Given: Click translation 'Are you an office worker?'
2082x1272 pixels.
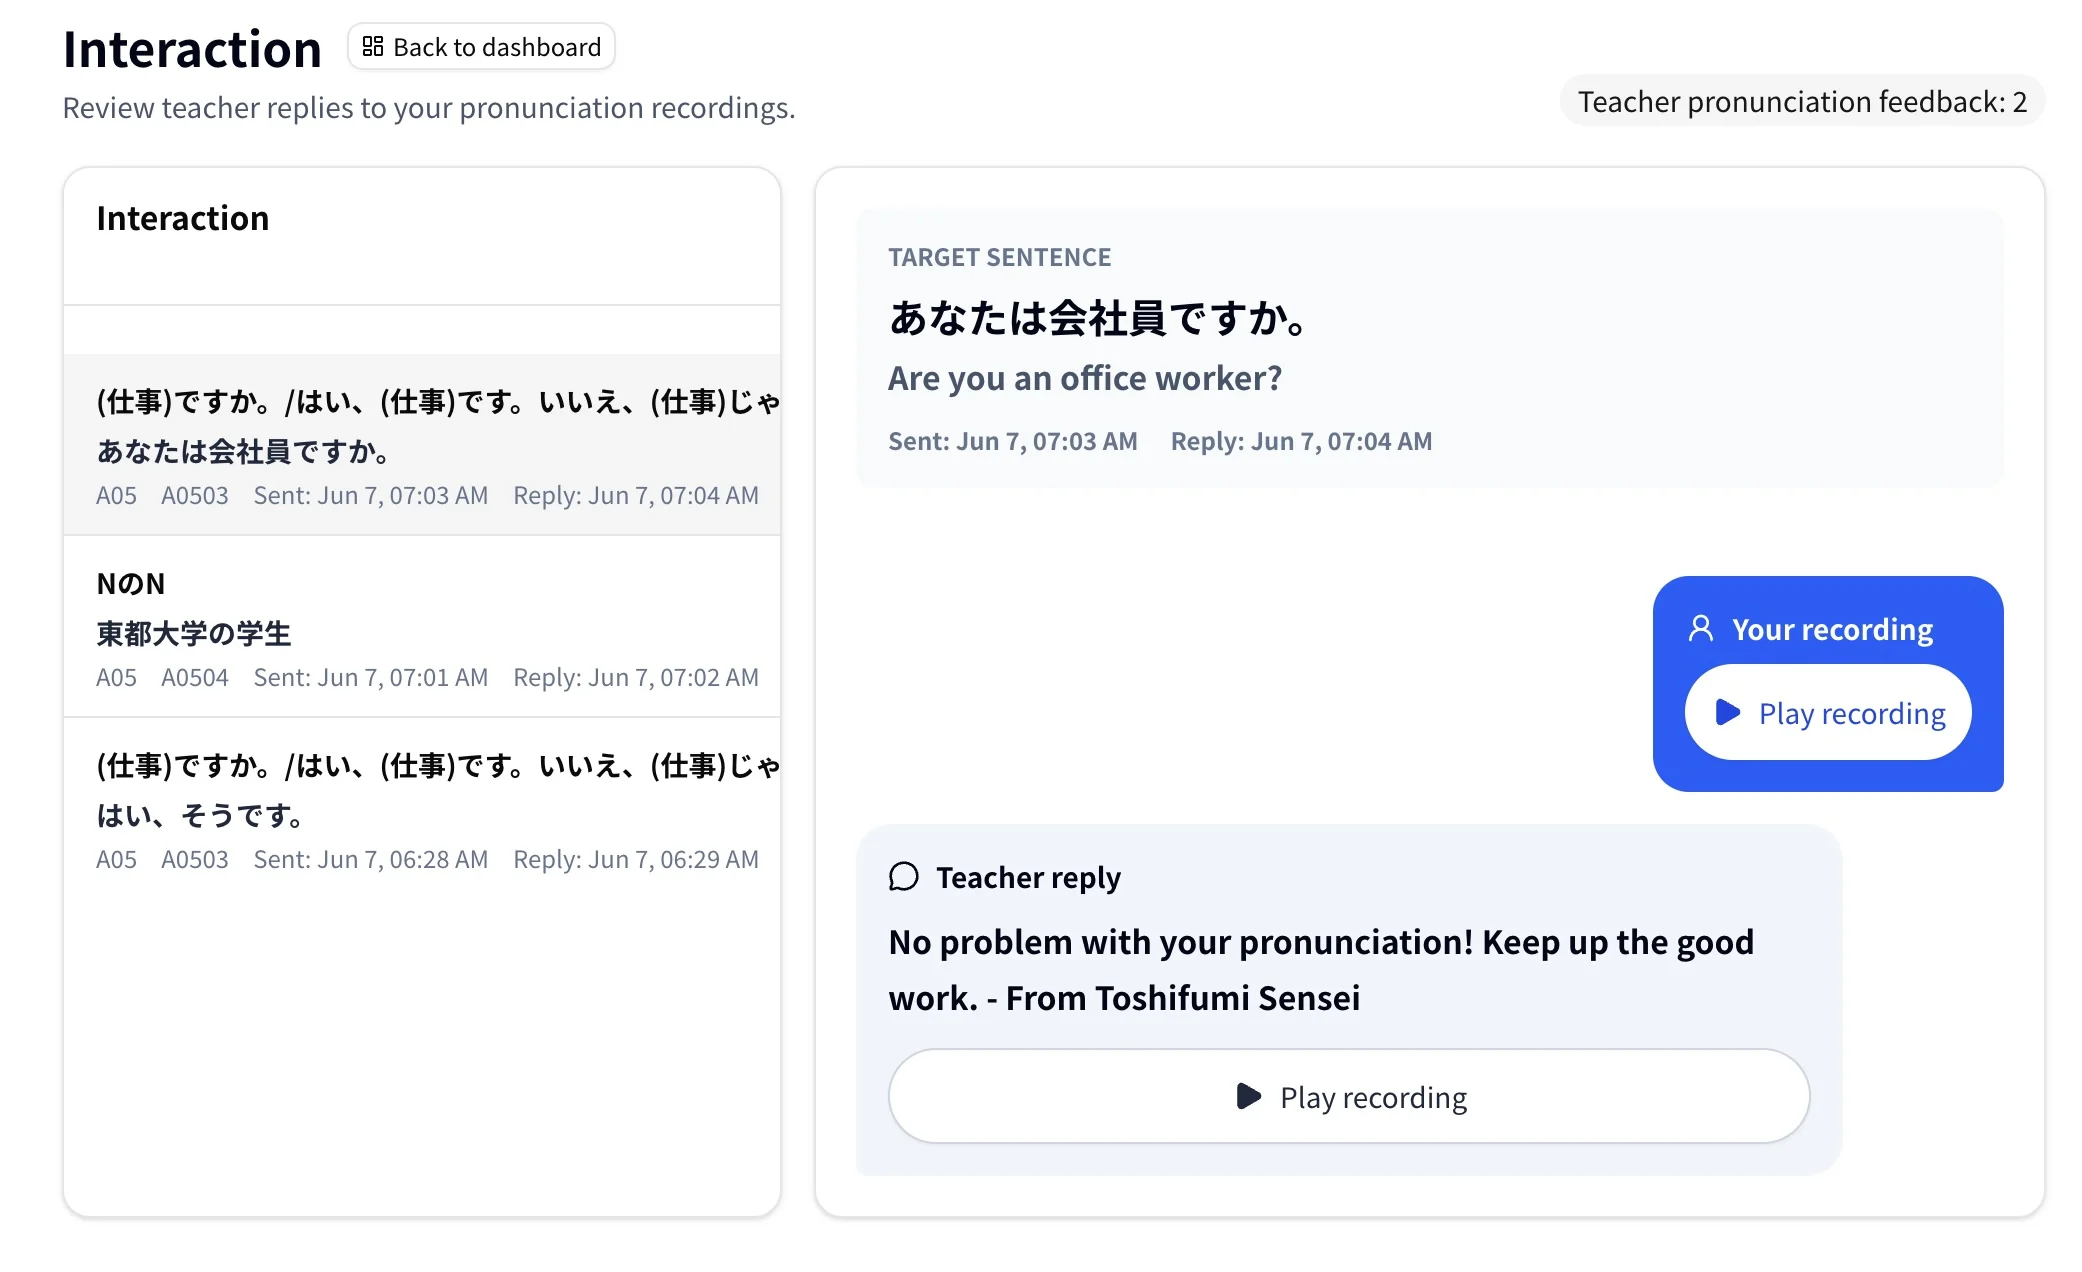Looking at the screenshot, I should [1085, 378].
